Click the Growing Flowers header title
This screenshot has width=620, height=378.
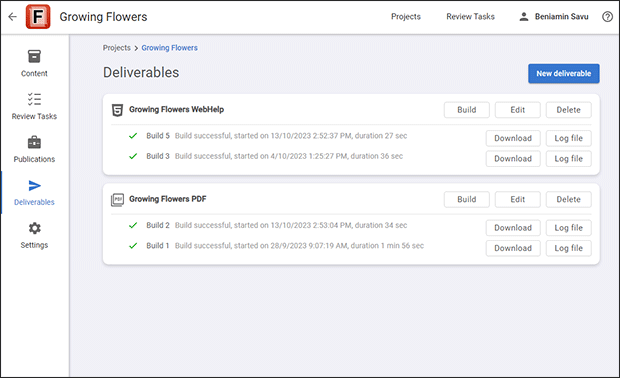(x=103, y=17)
